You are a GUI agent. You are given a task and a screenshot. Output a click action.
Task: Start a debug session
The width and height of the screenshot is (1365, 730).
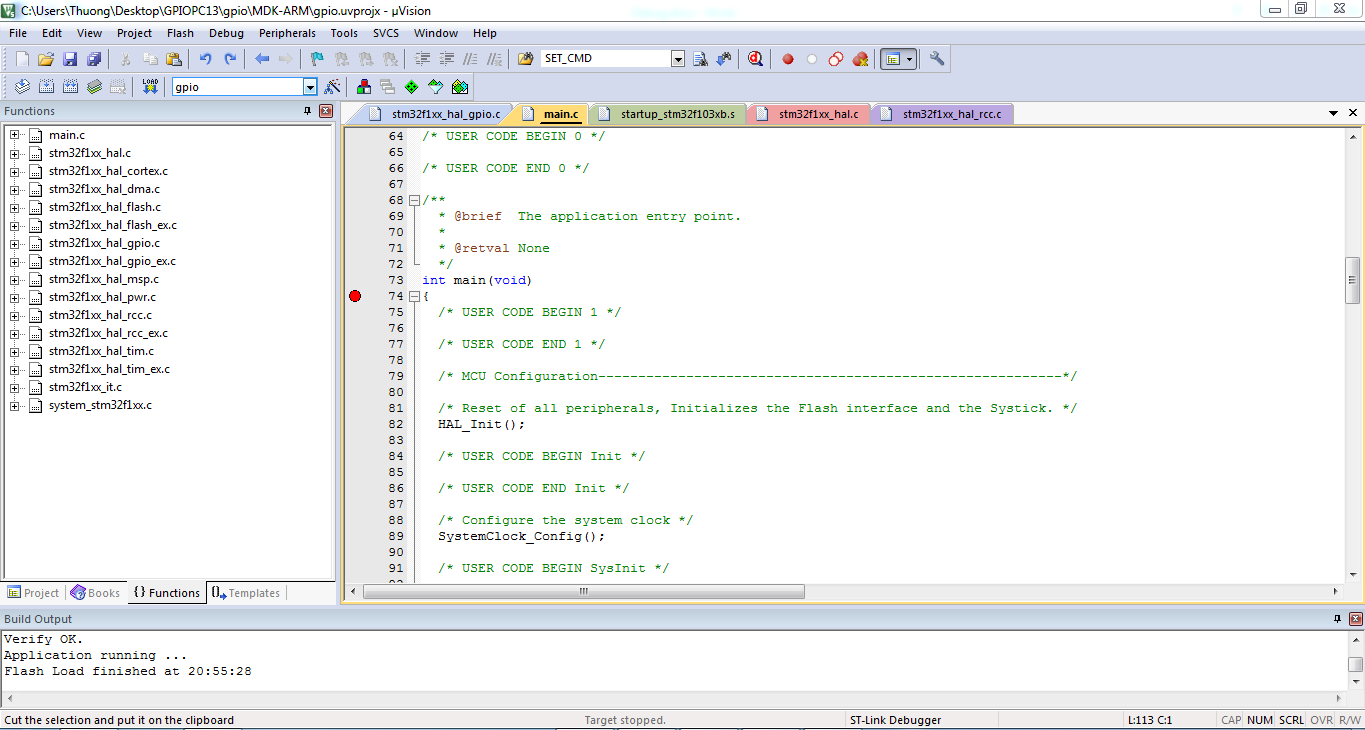tap(756, 58)
